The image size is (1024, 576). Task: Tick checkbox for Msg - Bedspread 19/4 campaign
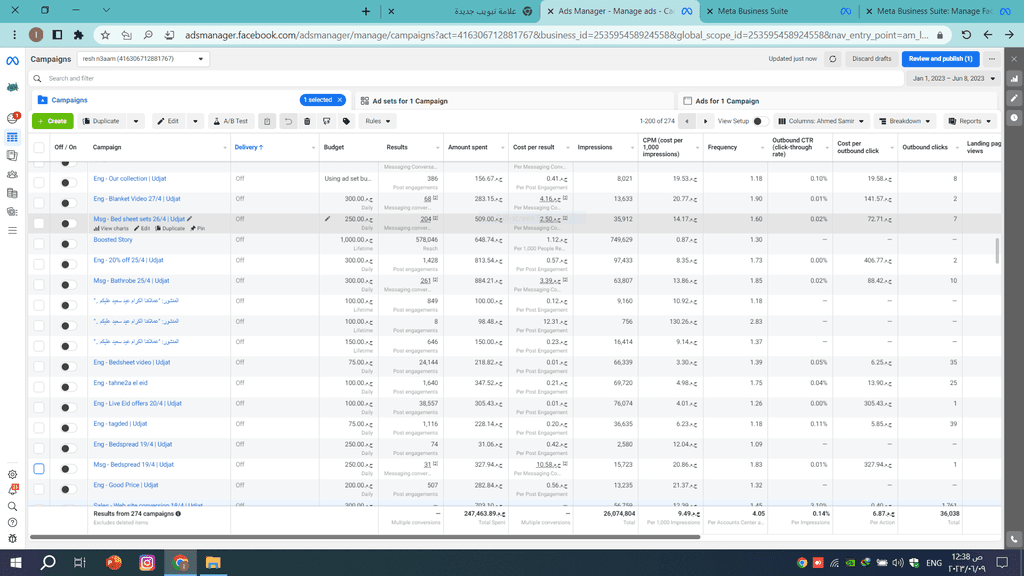(x=39, y=469)
